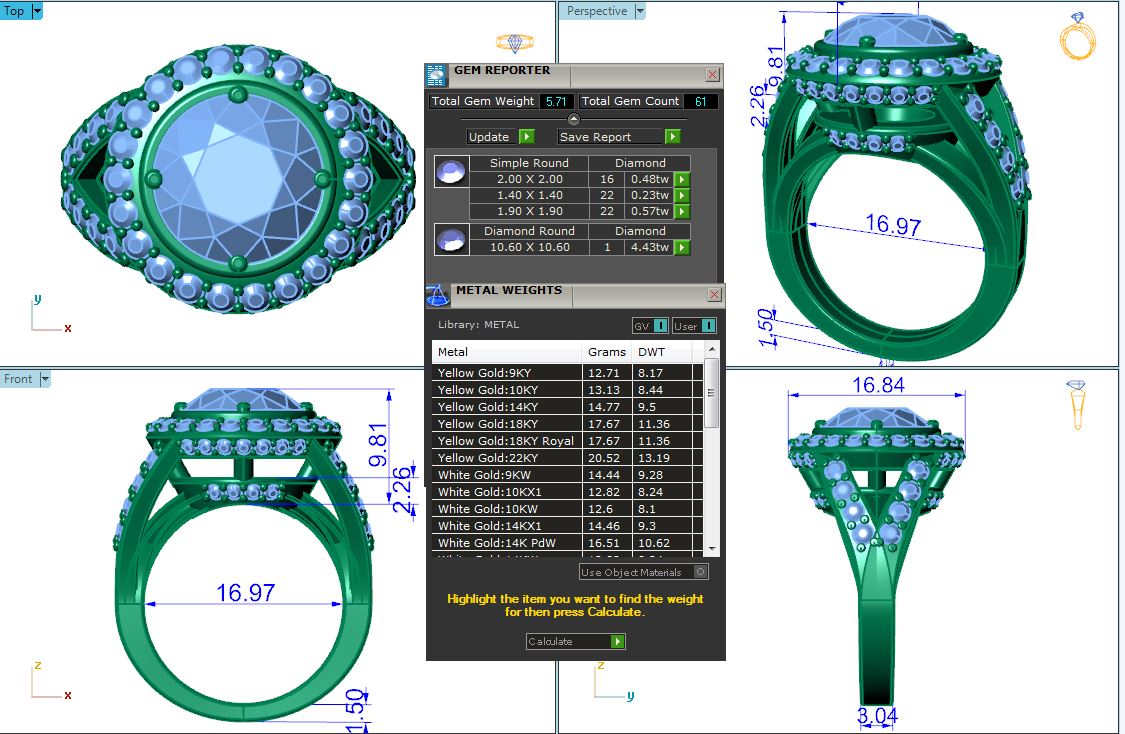The image size is (1125, 734).
Task: Close the Metal Weights panel
Action: coord(715,295)
